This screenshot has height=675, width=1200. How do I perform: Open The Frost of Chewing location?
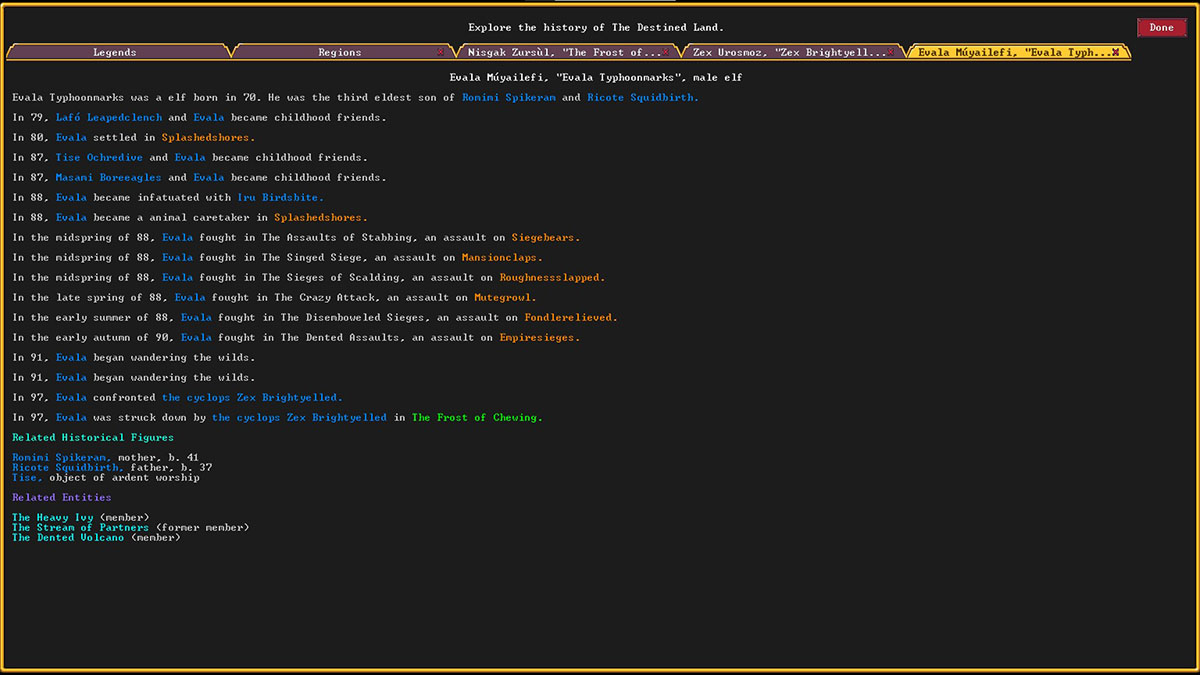pos(477,417)
